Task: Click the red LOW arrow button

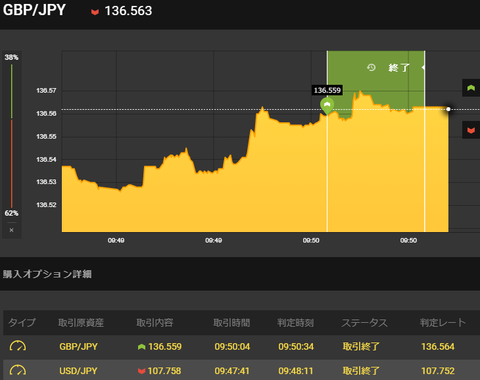Action: pos(471,130)
